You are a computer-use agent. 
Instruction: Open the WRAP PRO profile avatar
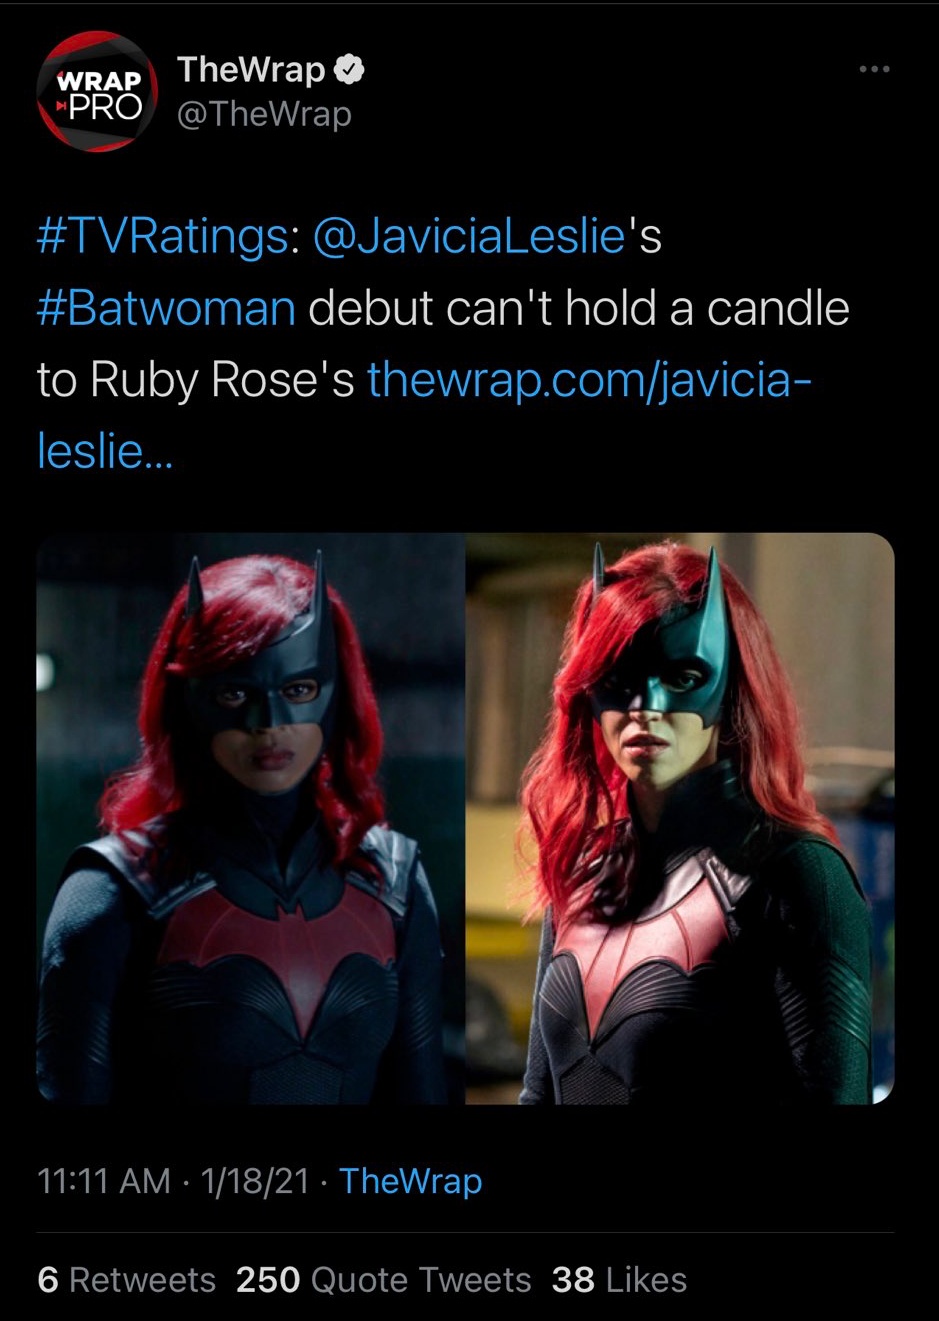(97, 92)
